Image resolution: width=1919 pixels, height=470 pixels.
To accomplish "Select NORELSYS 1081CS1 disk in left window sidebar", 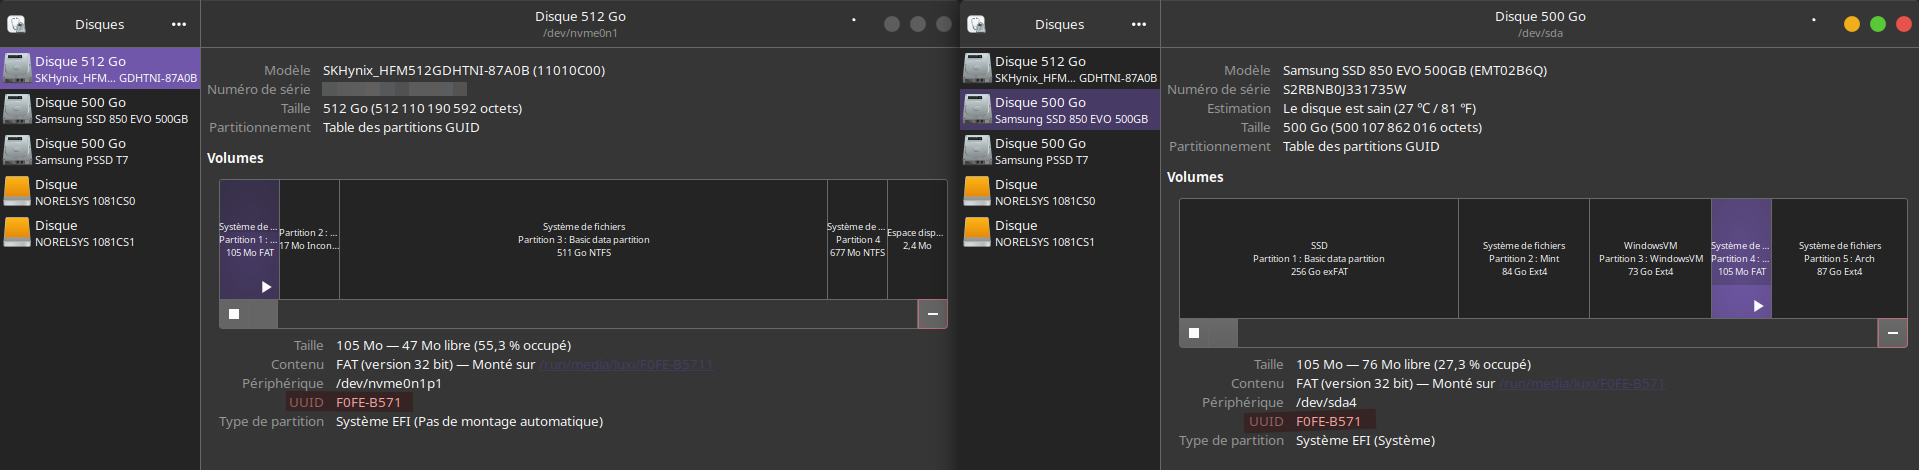I will coord(100,232).
